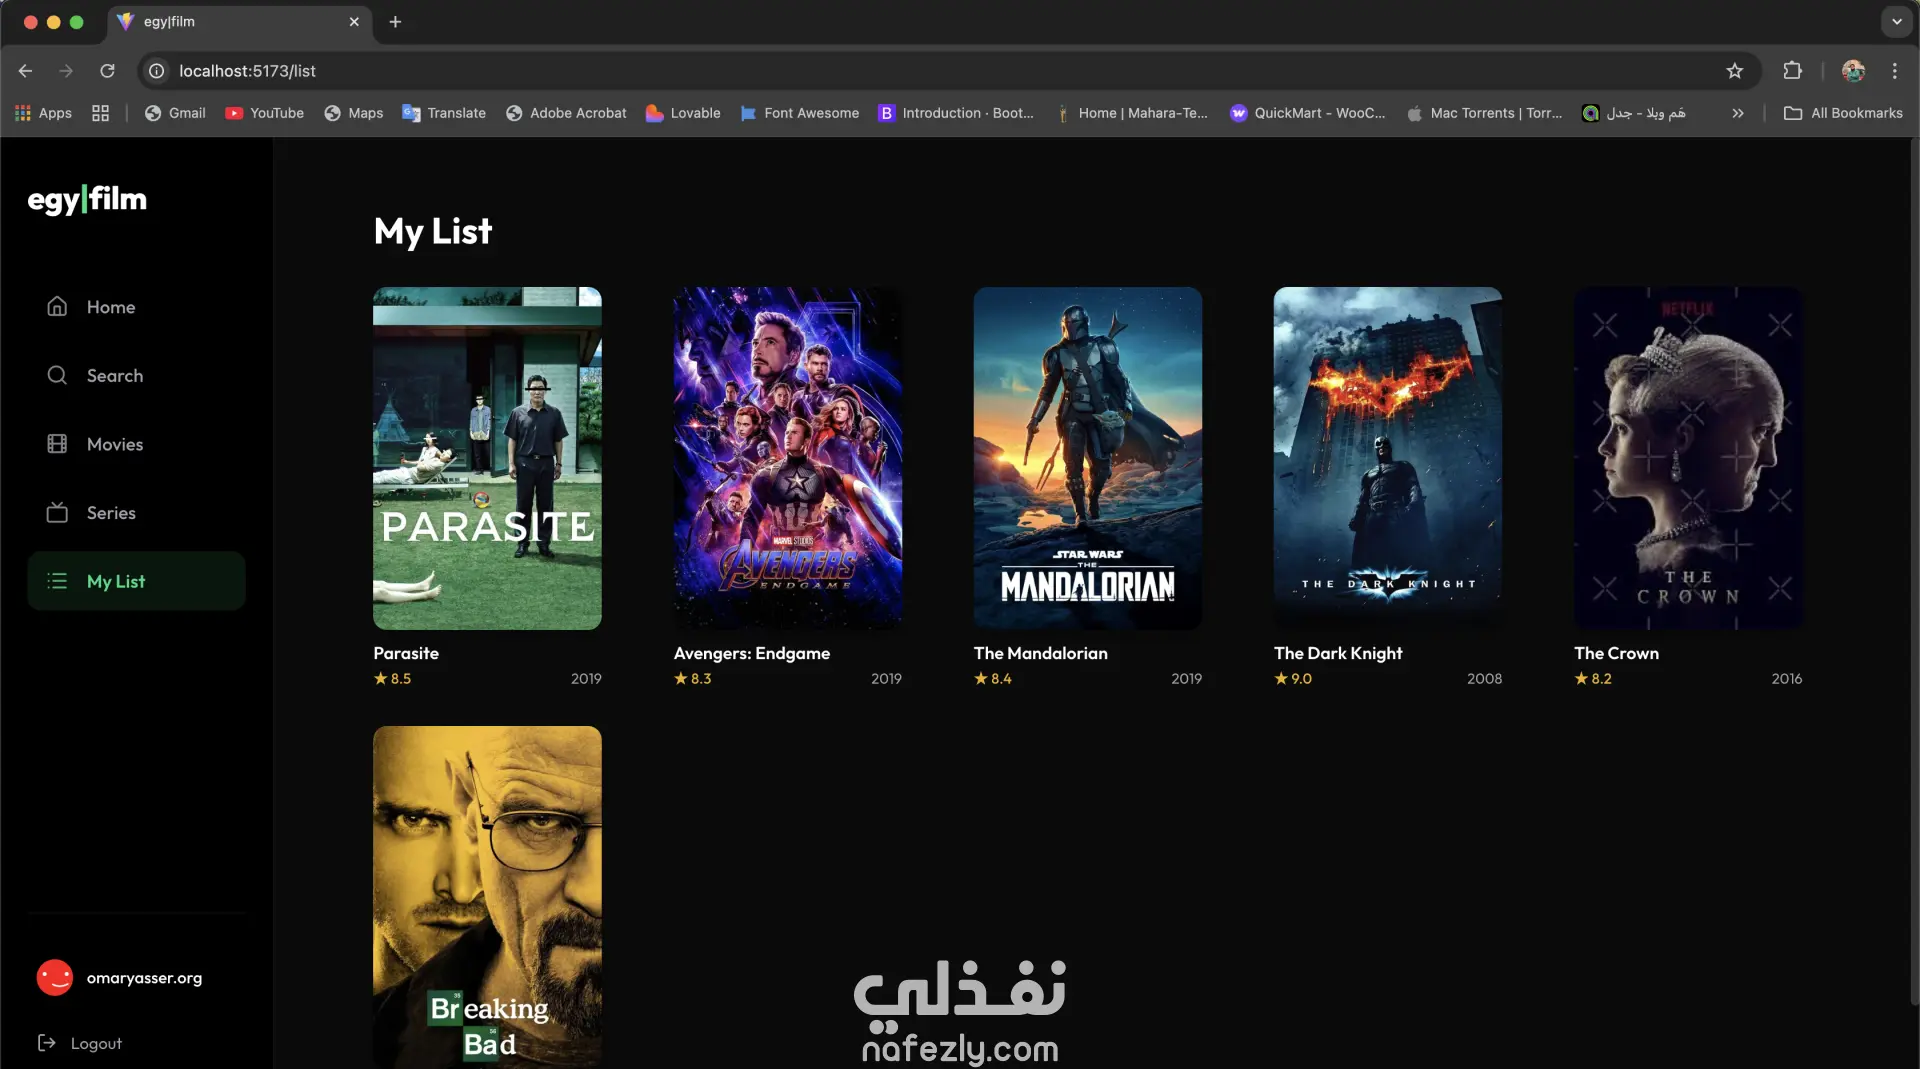
Task: Open the Chrome profile avatar
Action: pos(1853,71)
